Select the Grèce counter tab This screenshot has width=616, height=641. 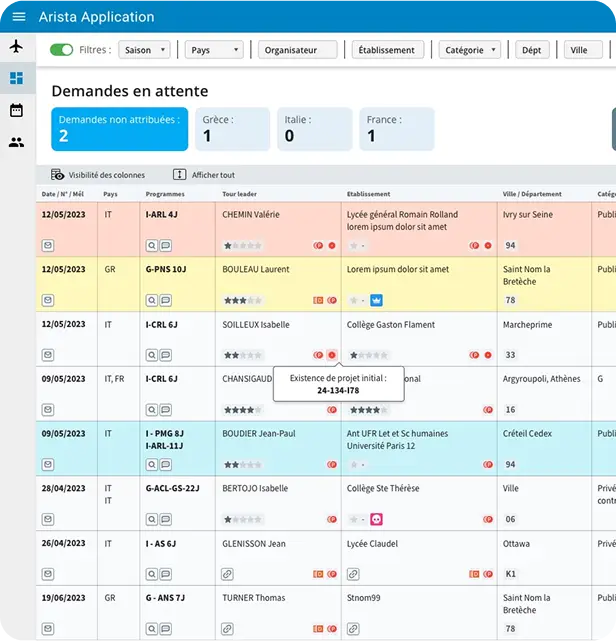point(232,129)
